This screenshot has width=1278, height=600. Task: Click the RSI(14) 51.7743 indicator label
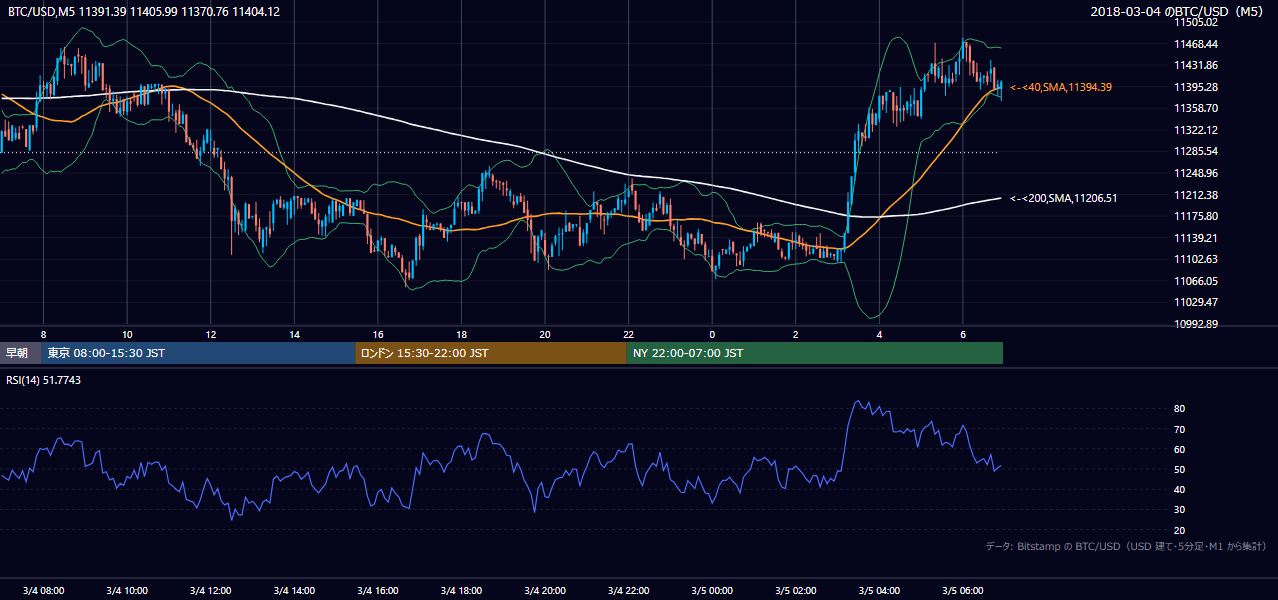(x=44, y=380)
